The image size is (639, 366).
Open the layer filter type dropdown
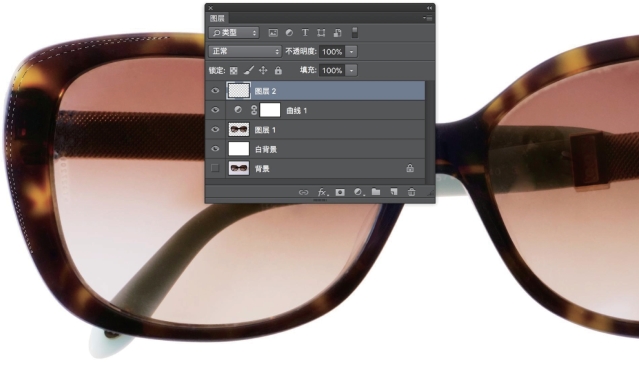coord(234,33)
